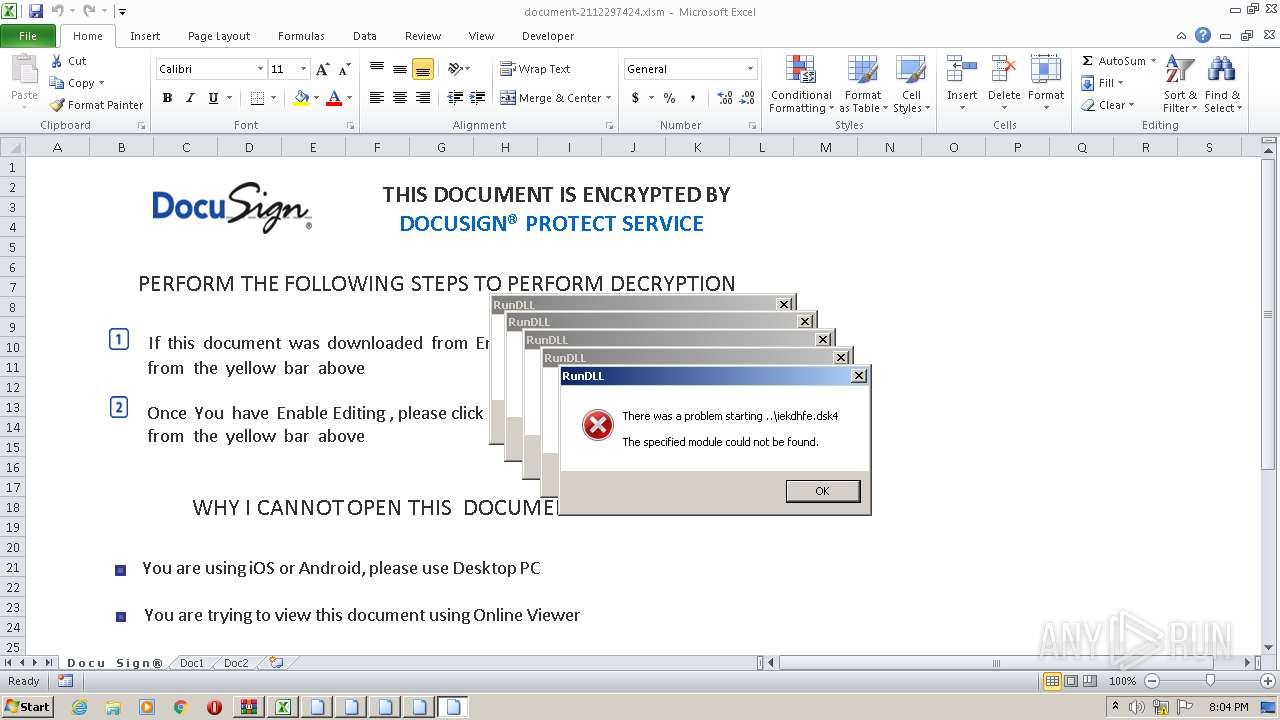This screenshot has height=720, width=1280.
Task: Open Find & Select binoculars menu
Action: click(x=1222, y=85)
